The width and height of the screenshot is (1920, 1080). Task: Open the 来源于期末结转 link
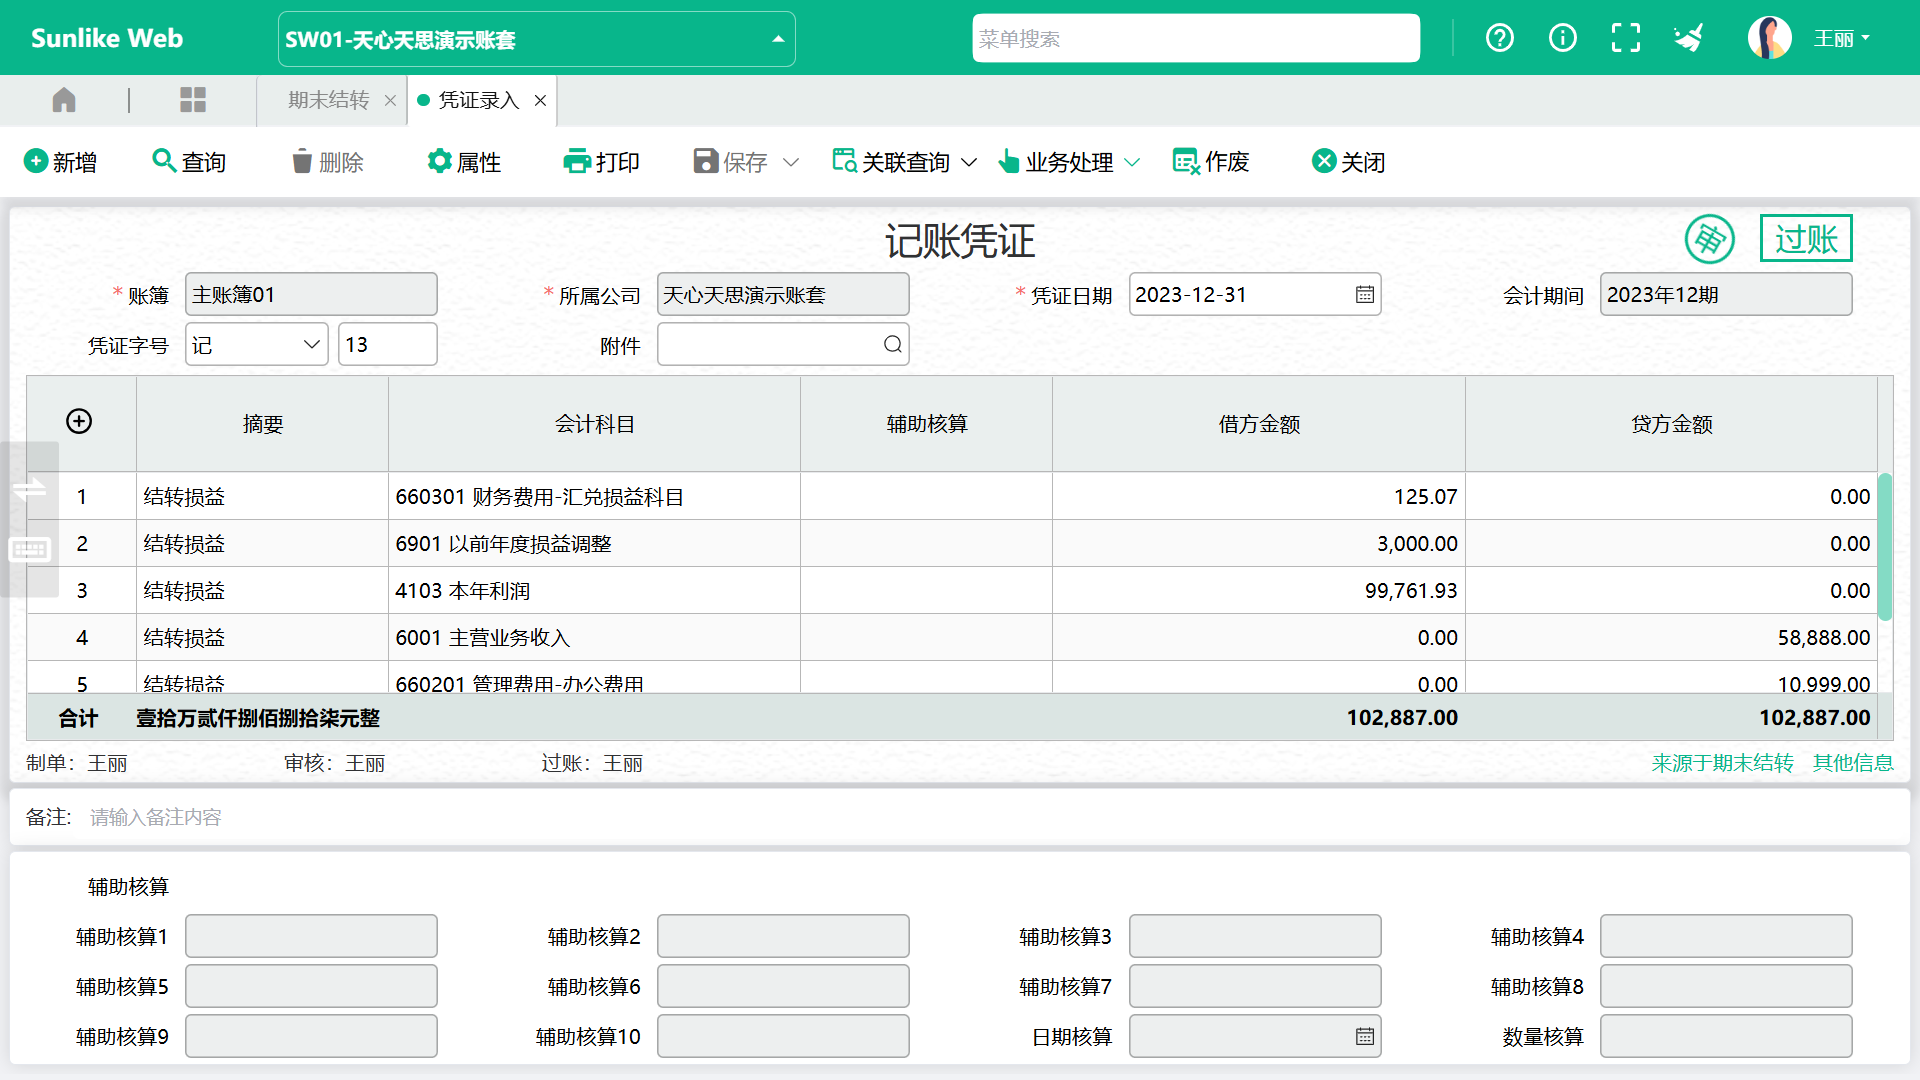coord(1722,763)
